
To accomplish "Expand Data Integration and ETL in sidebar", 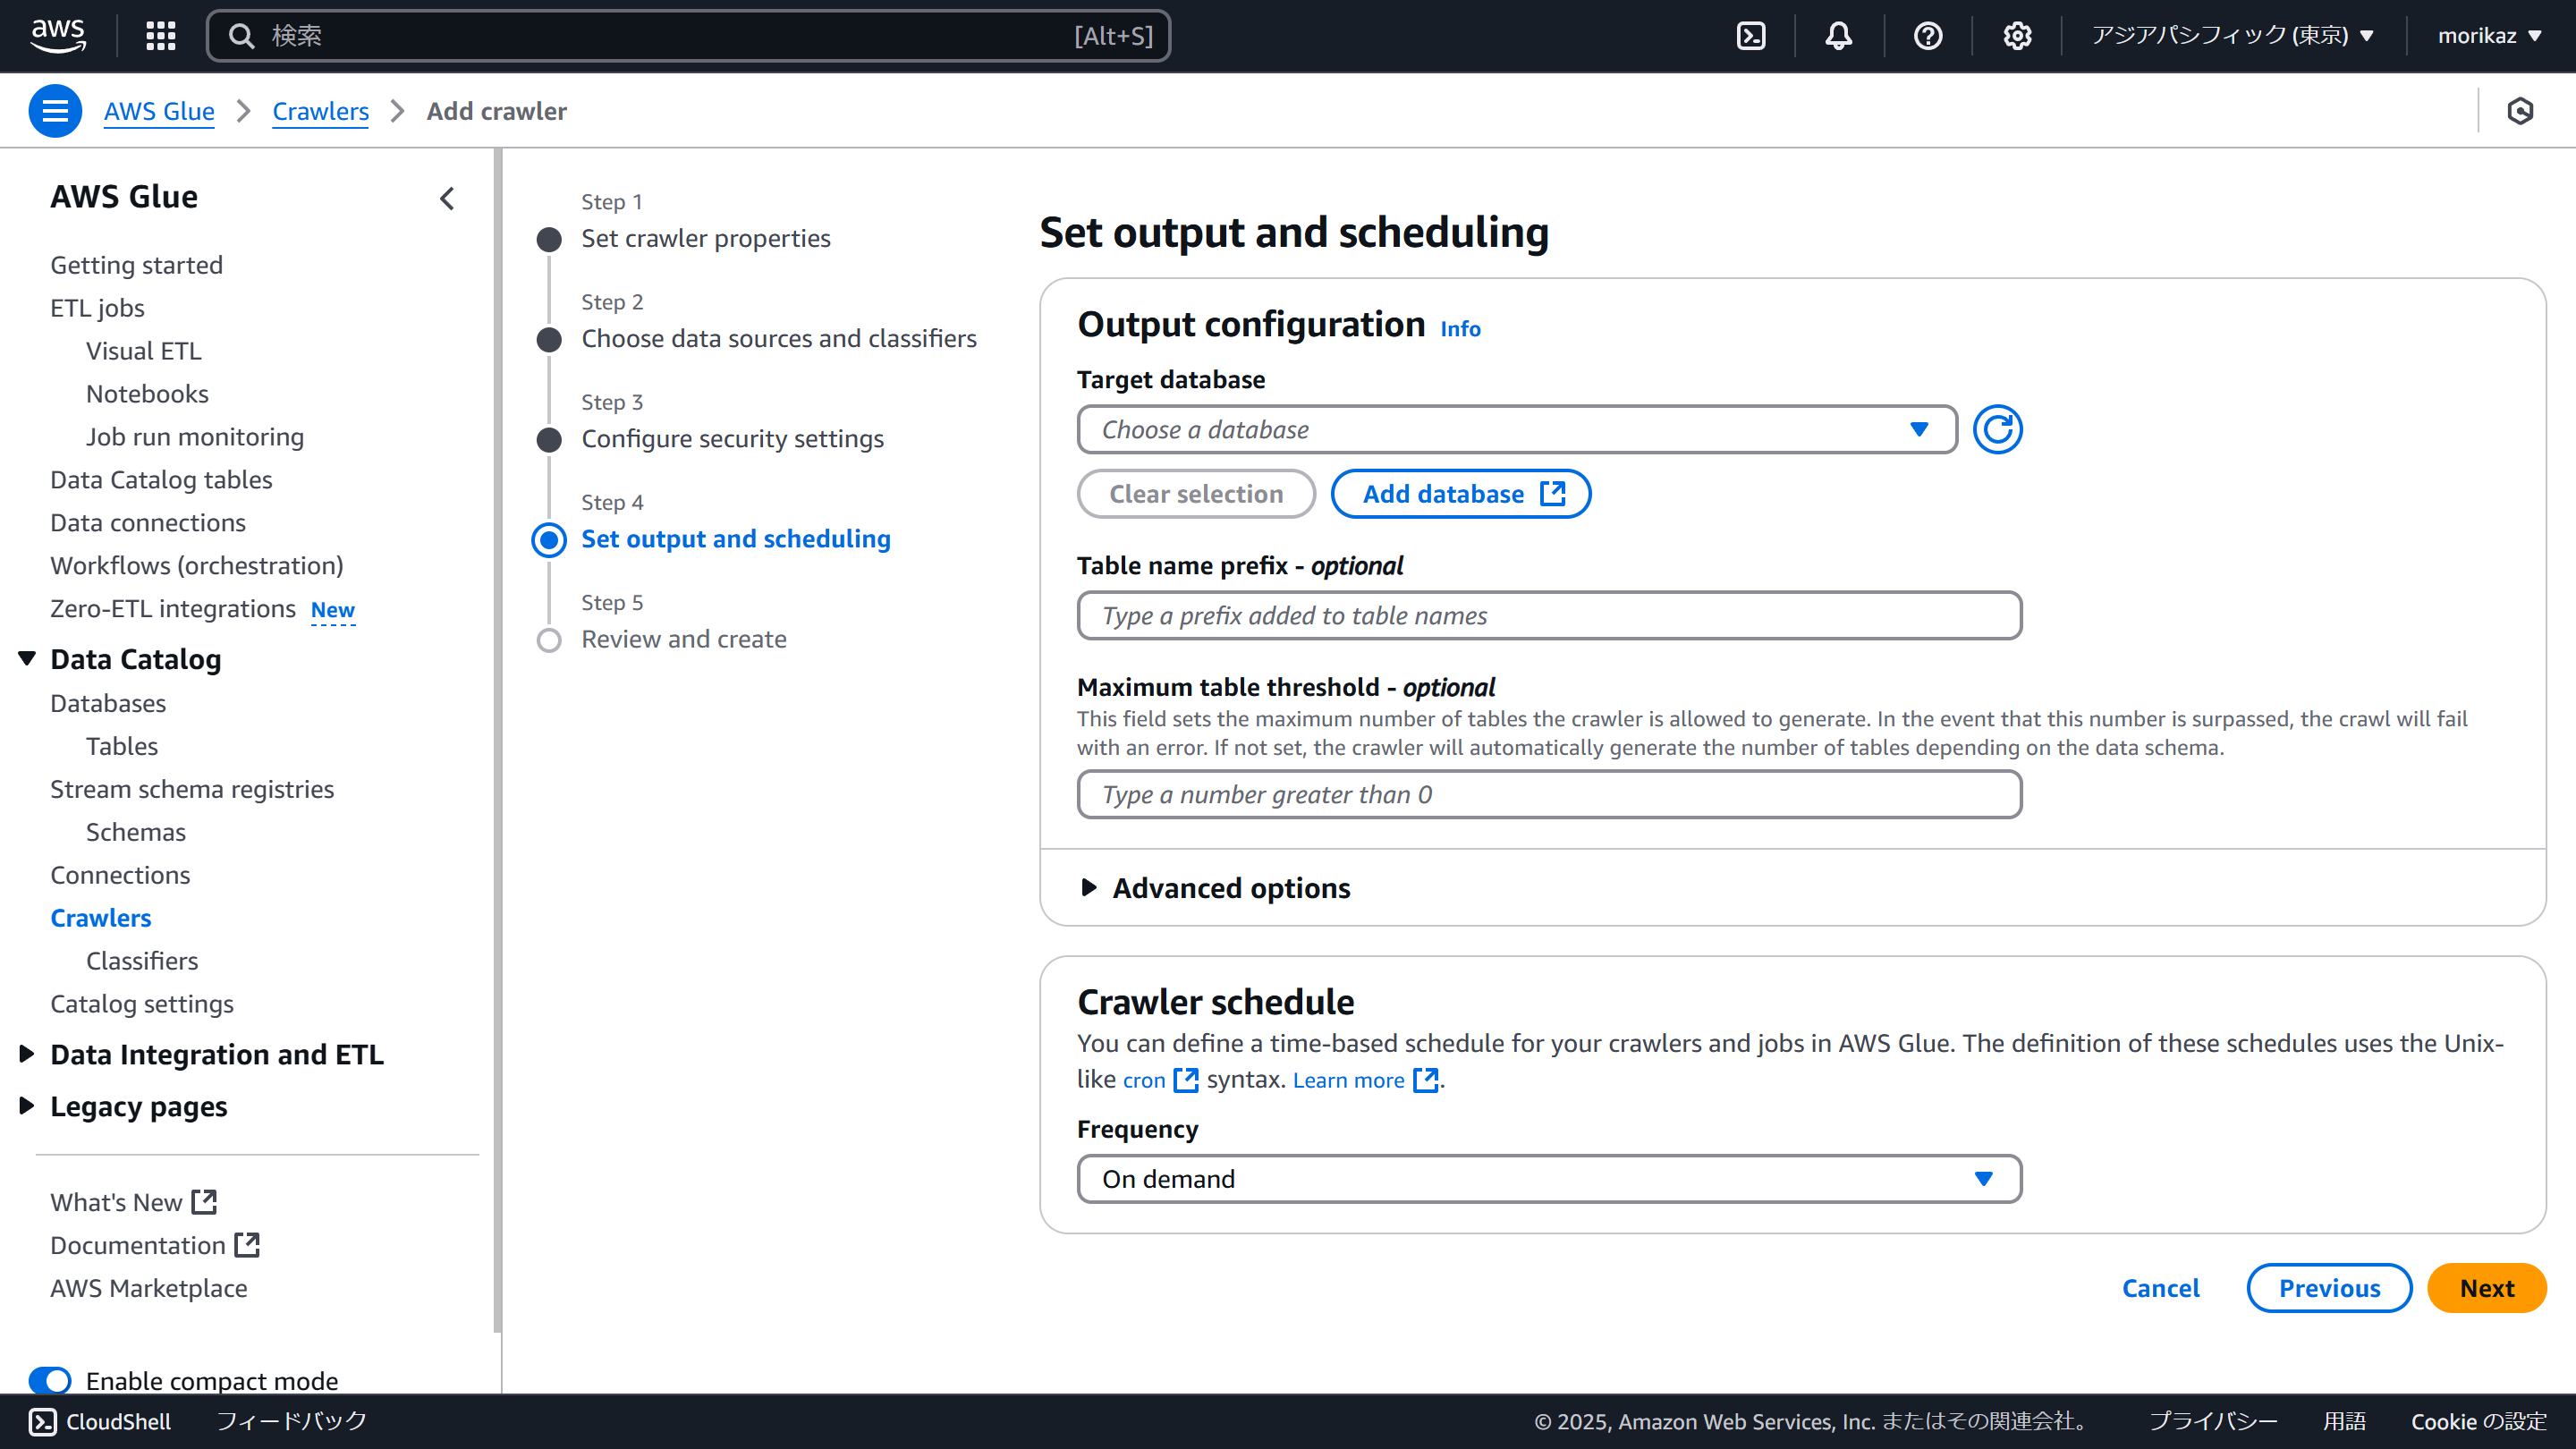I will (216, 1054).
